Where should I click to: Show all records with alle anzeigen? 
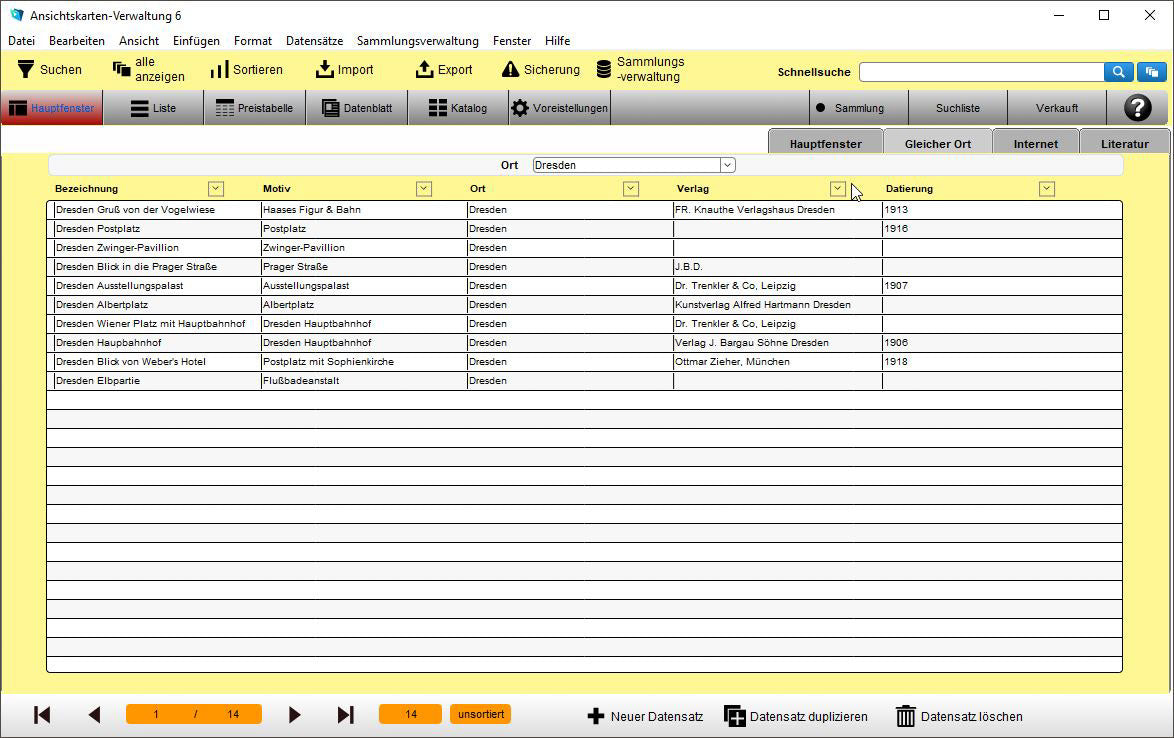pyautogui.click(x=122, y=69)
